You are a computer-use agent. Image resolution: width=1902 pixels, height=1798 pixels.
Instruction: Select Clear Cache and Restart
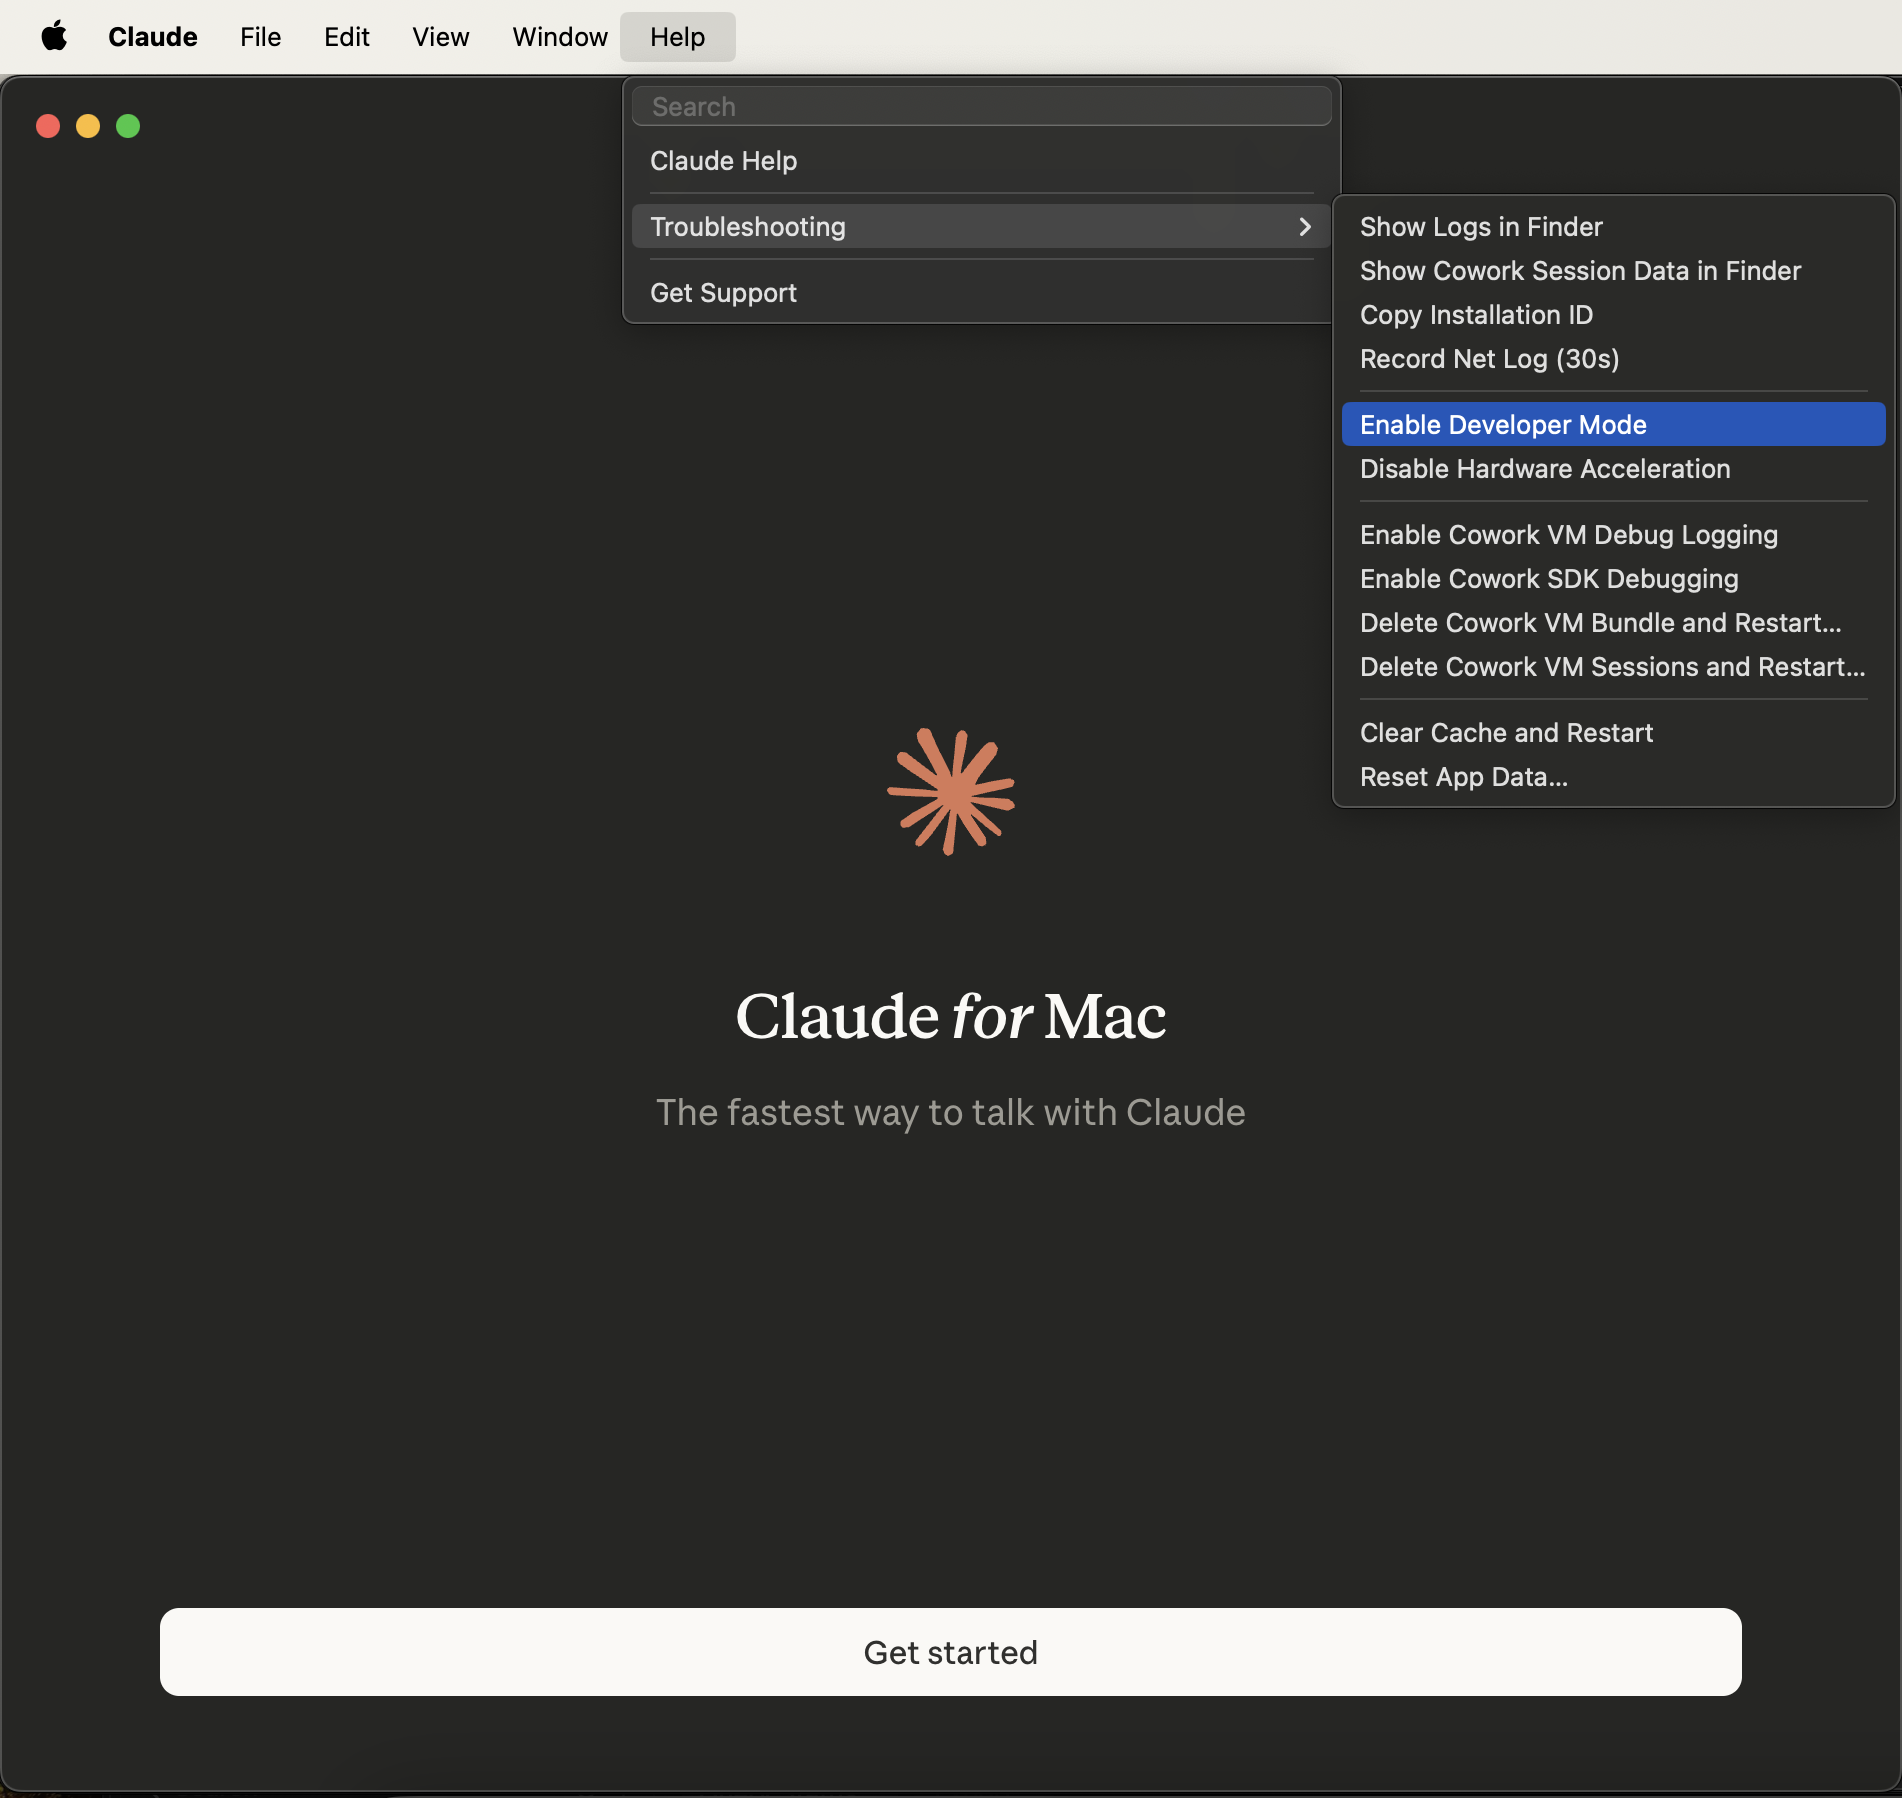(1506, 732)
